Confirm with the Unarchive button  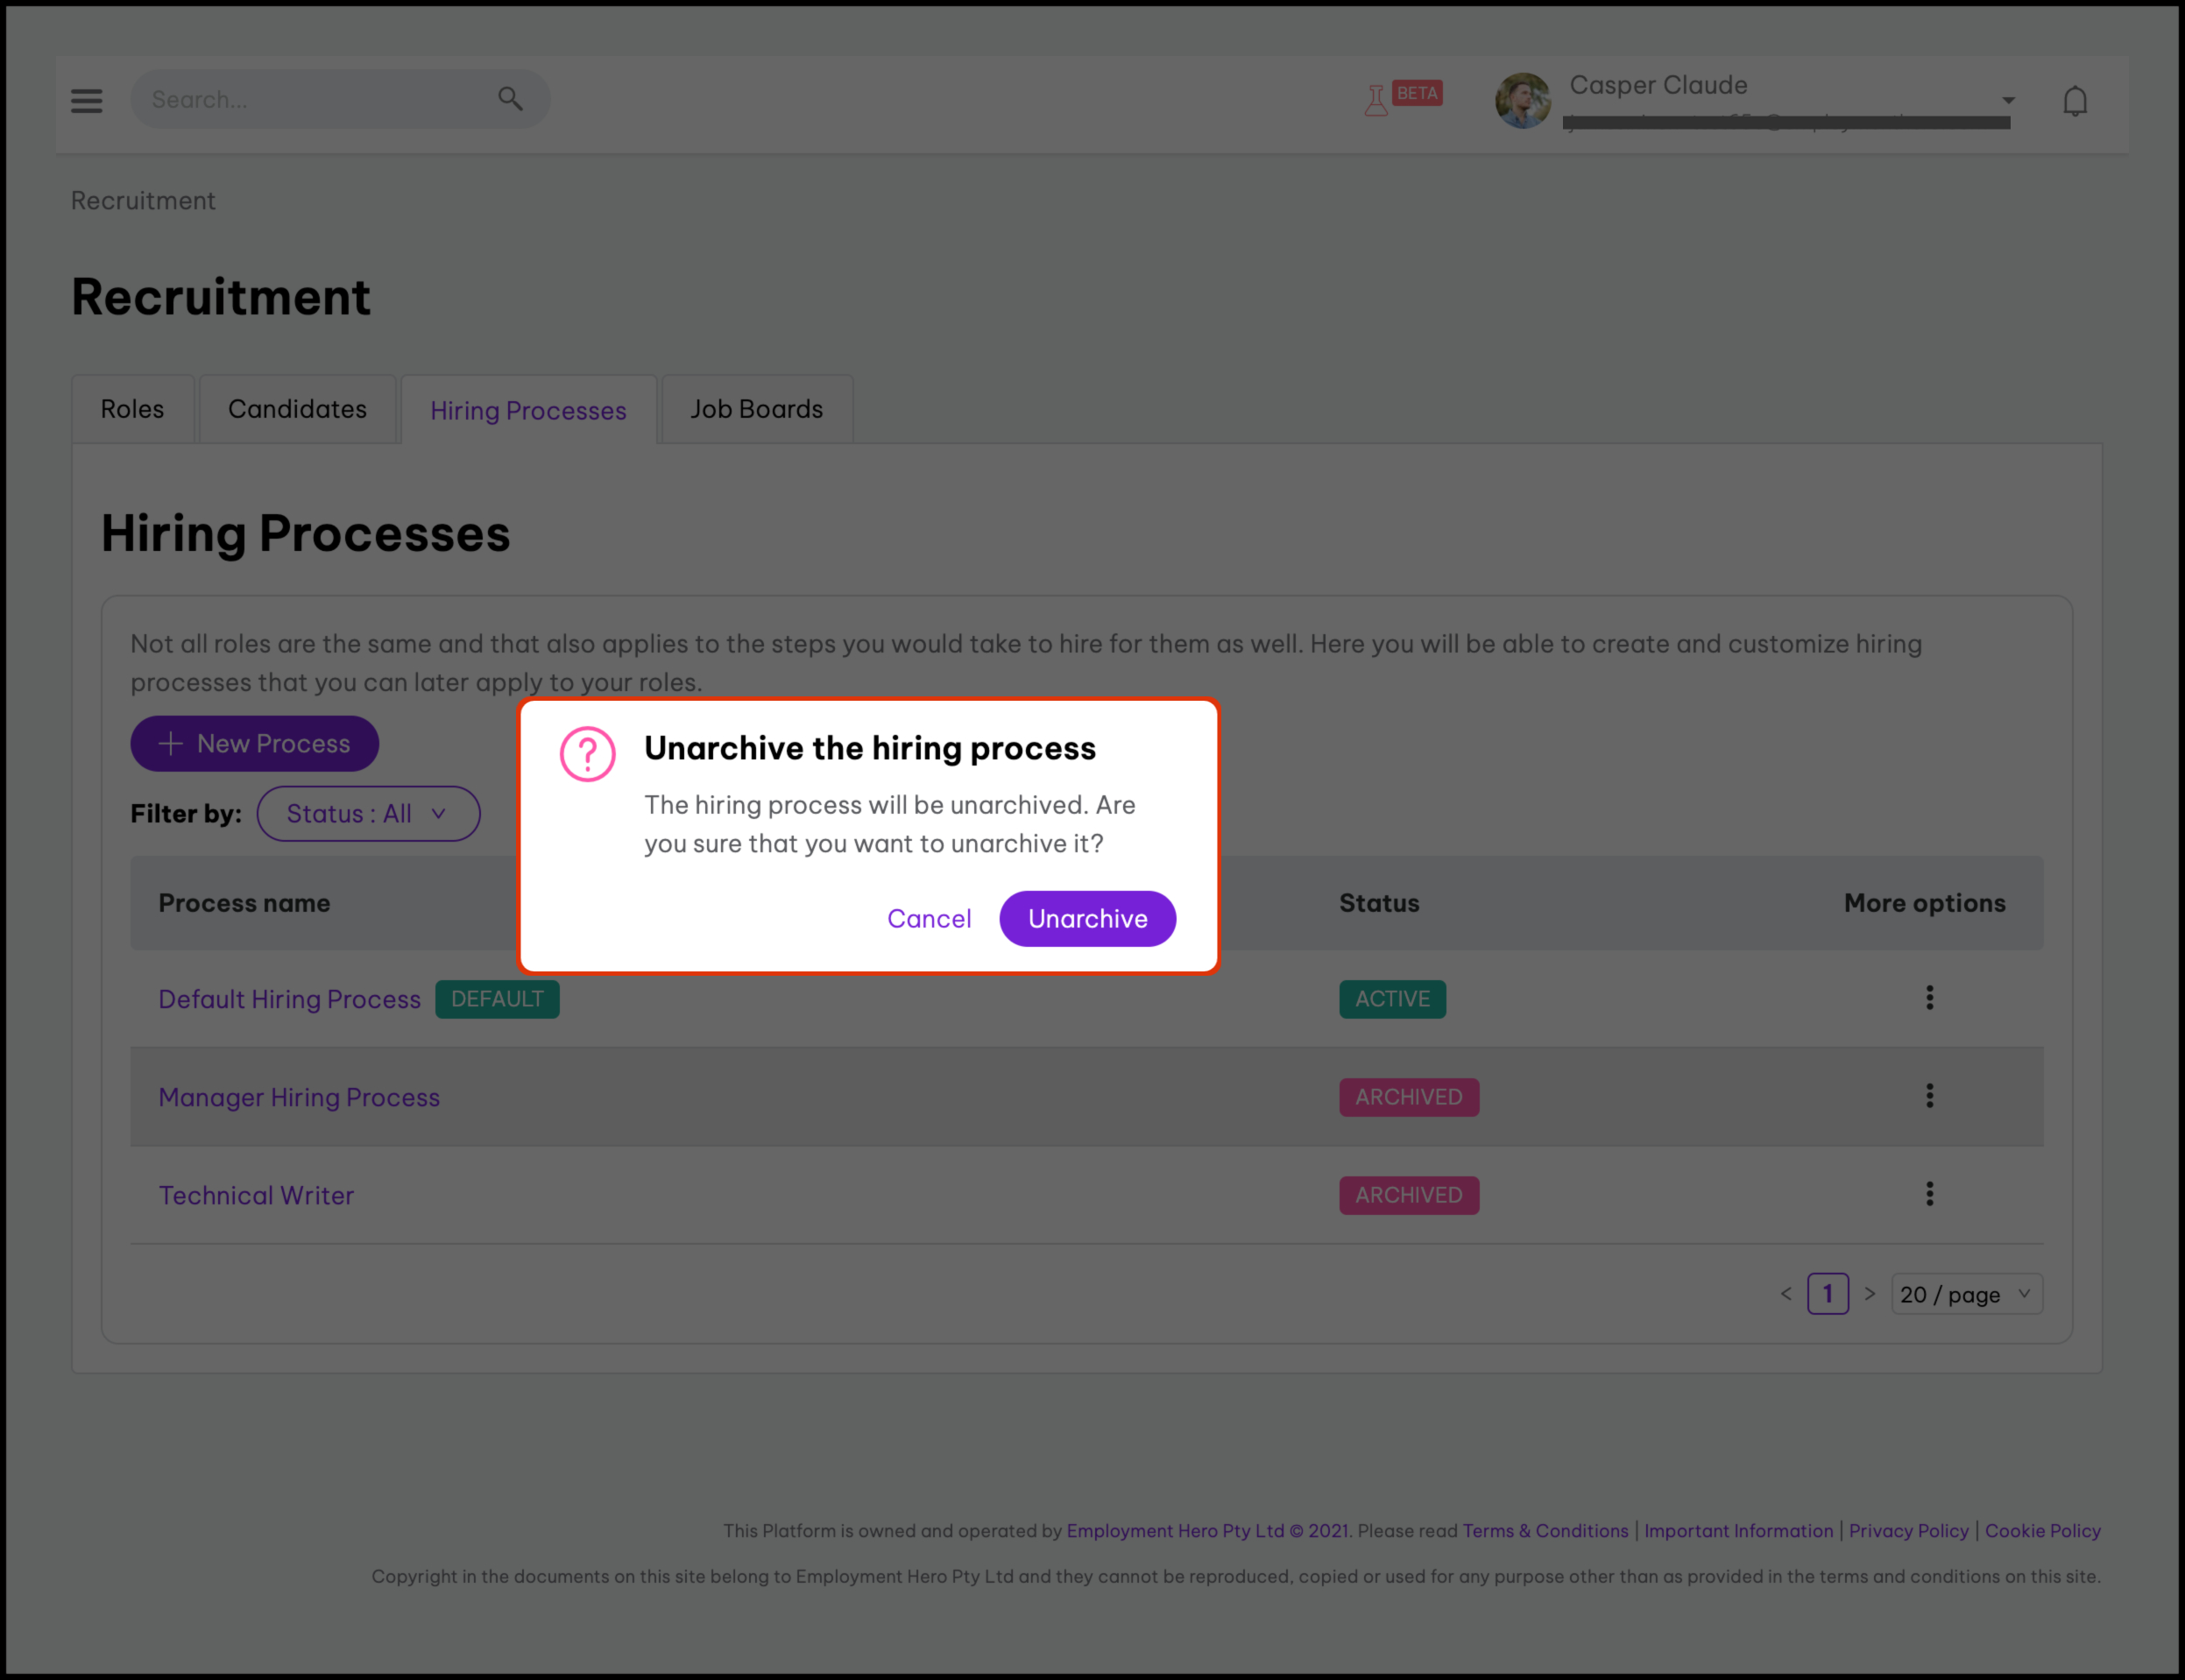pyautogui.click(x=1087, y=919)
